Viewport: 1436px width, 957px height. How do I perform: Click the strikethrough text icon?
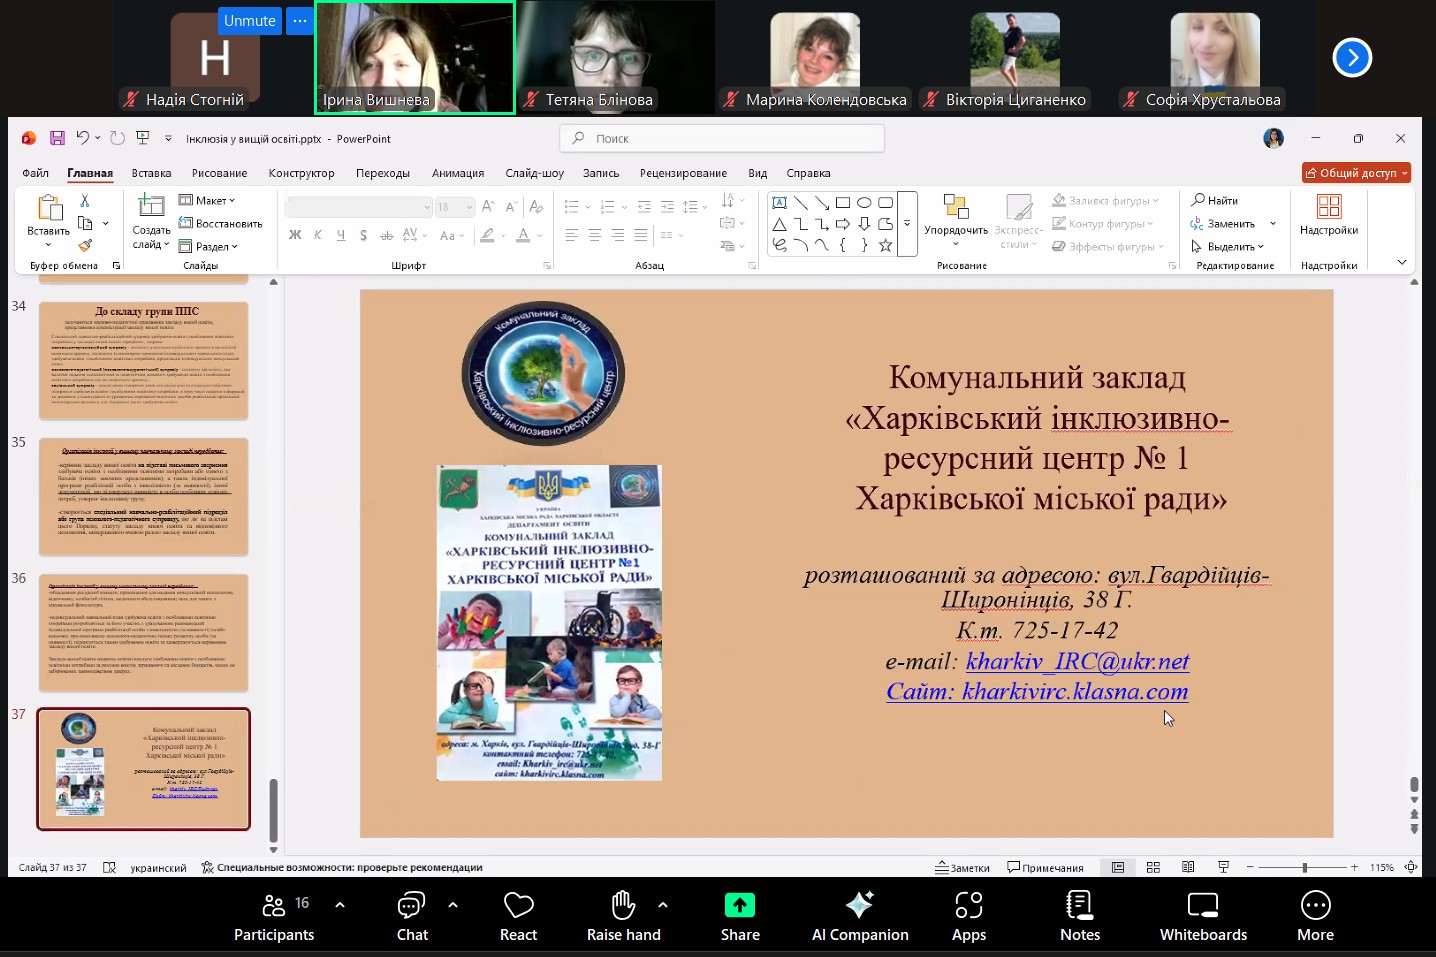[x=387, y=235]
